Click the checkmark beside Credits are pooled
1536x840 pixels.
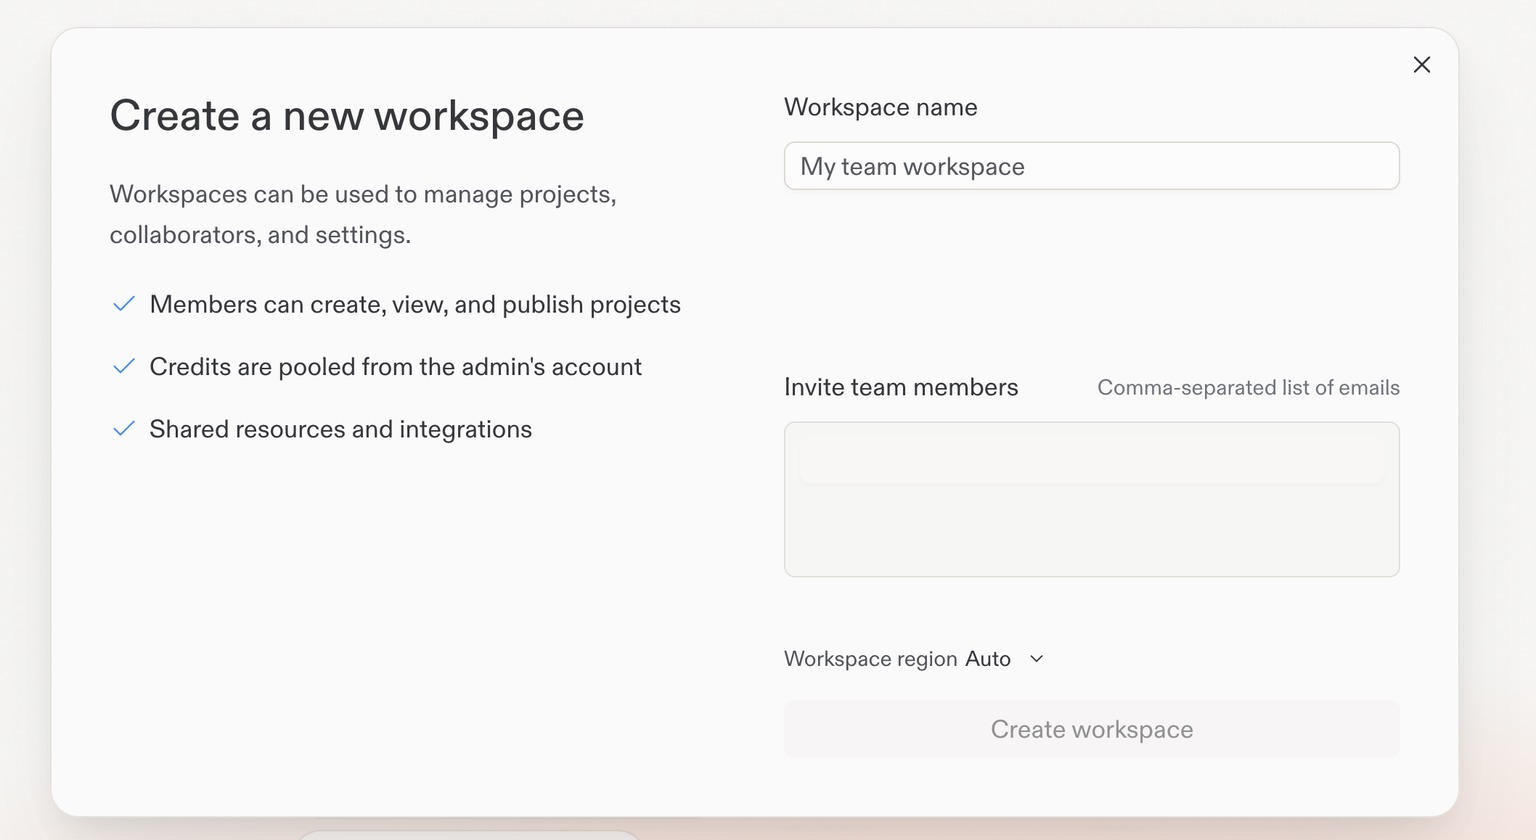point(124,367)
